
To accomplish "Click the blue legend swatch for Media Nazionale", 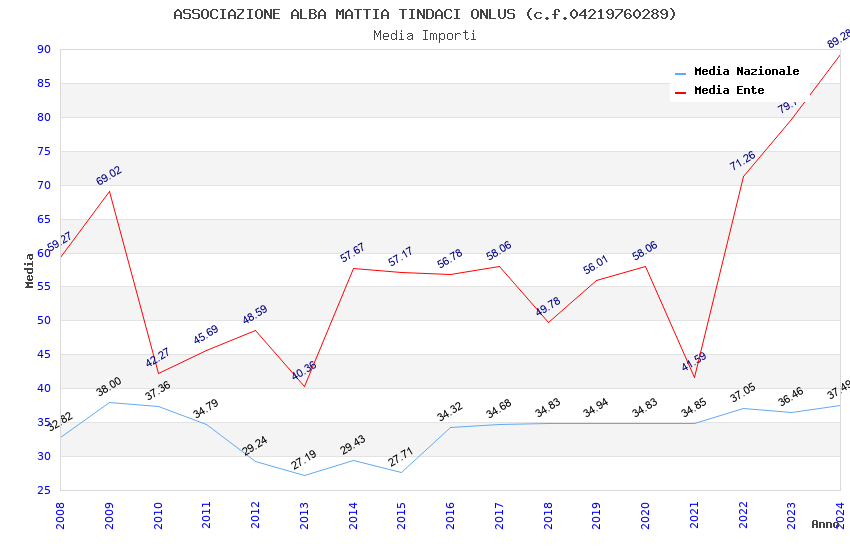I will 680,73.
